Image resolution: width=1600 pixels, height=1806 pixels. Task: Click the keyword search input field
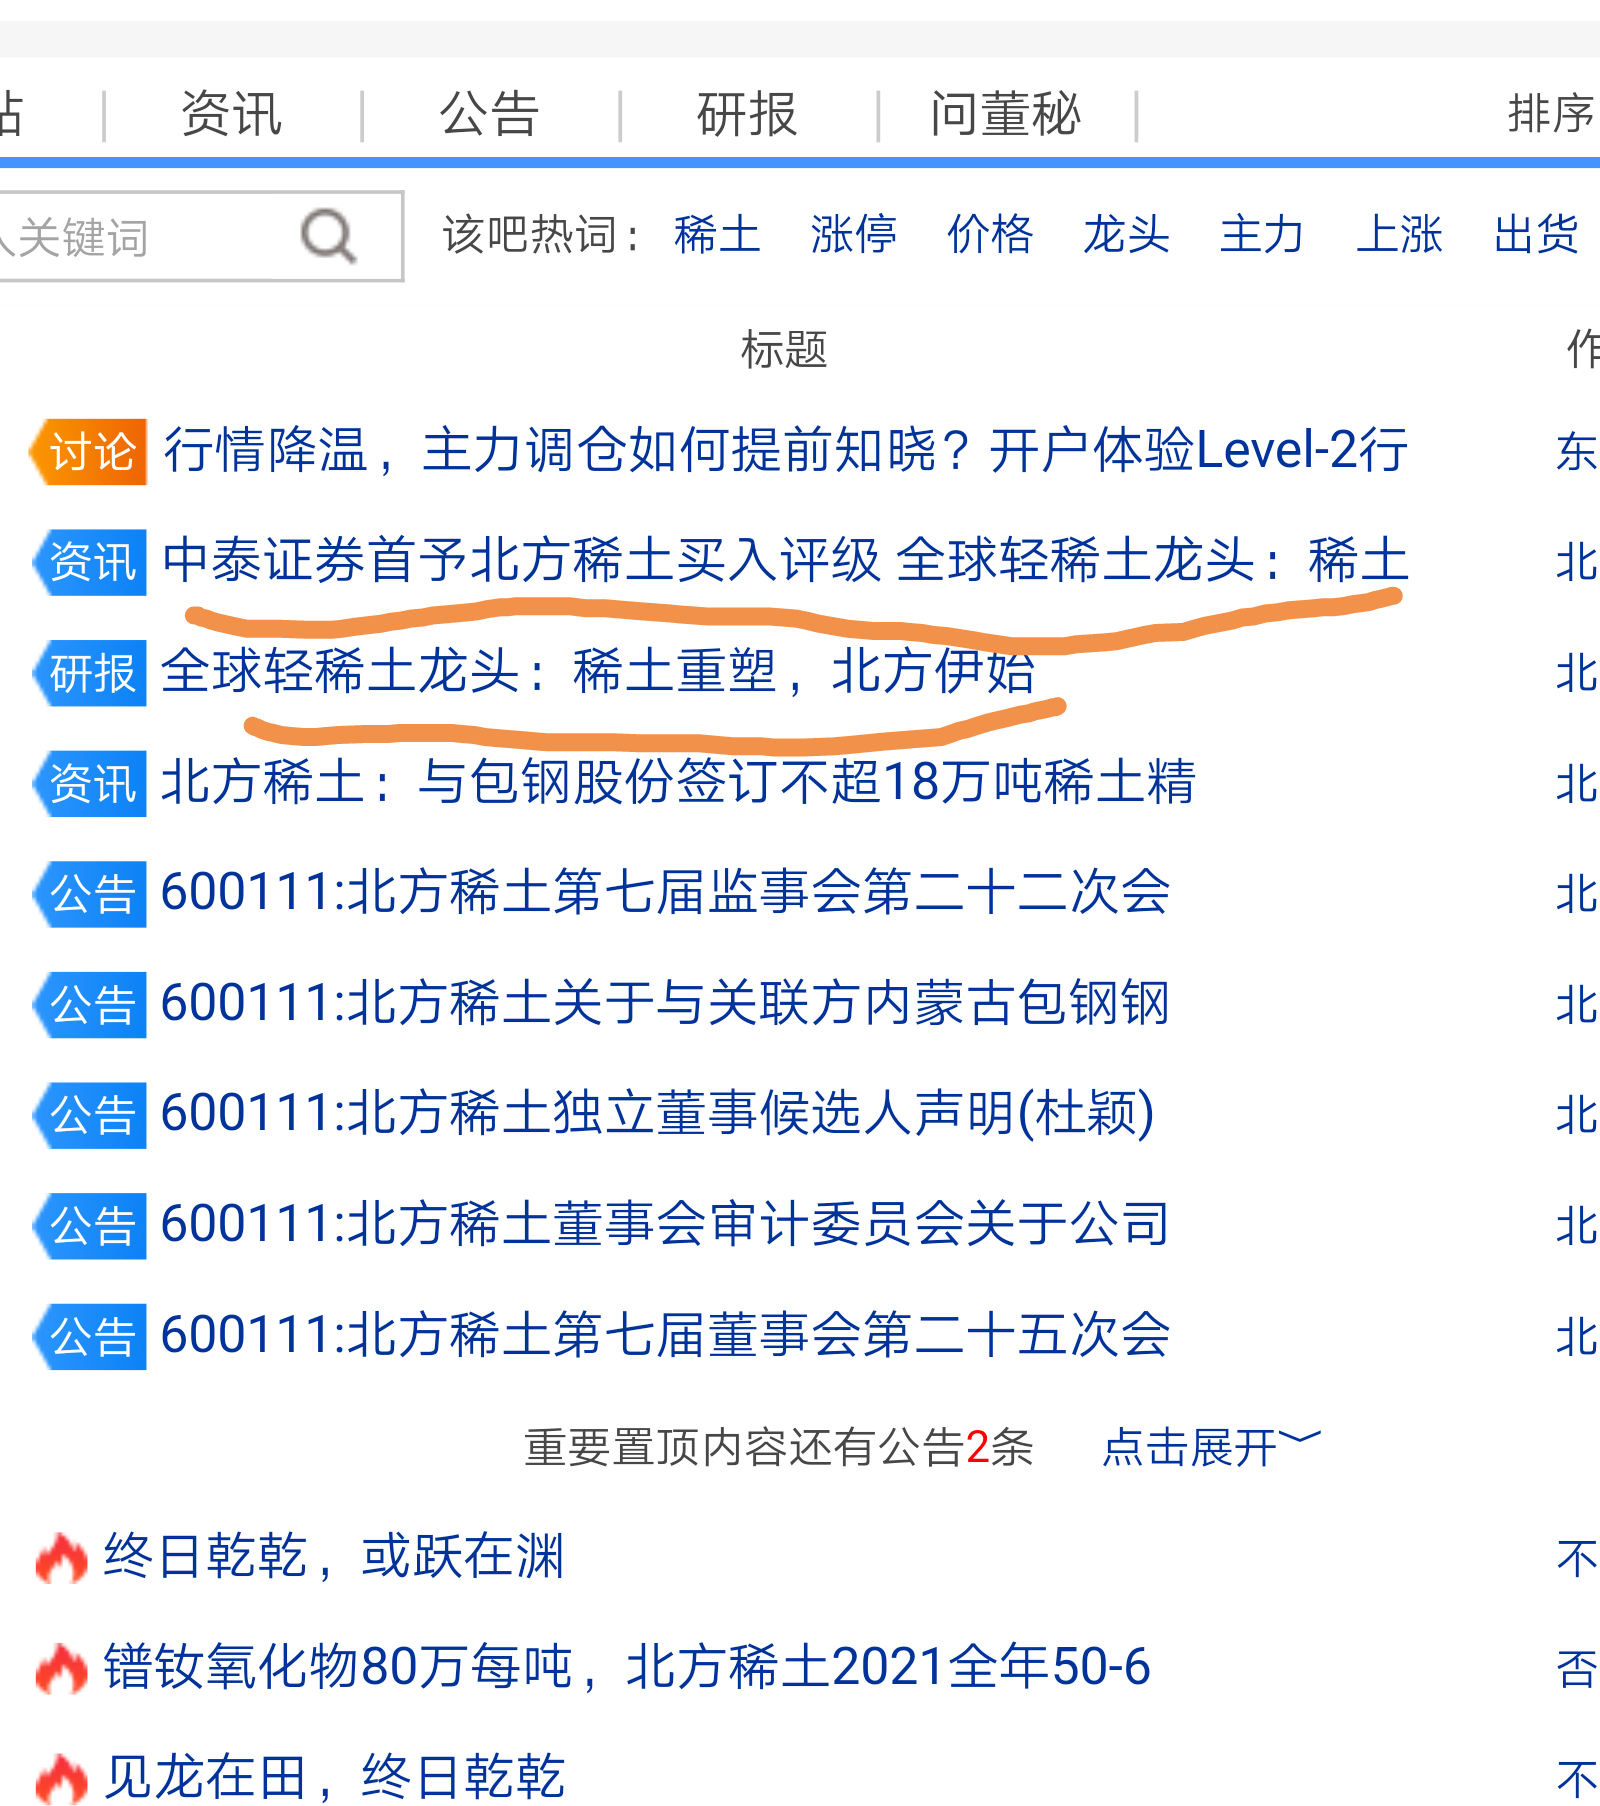pos(200,237)
